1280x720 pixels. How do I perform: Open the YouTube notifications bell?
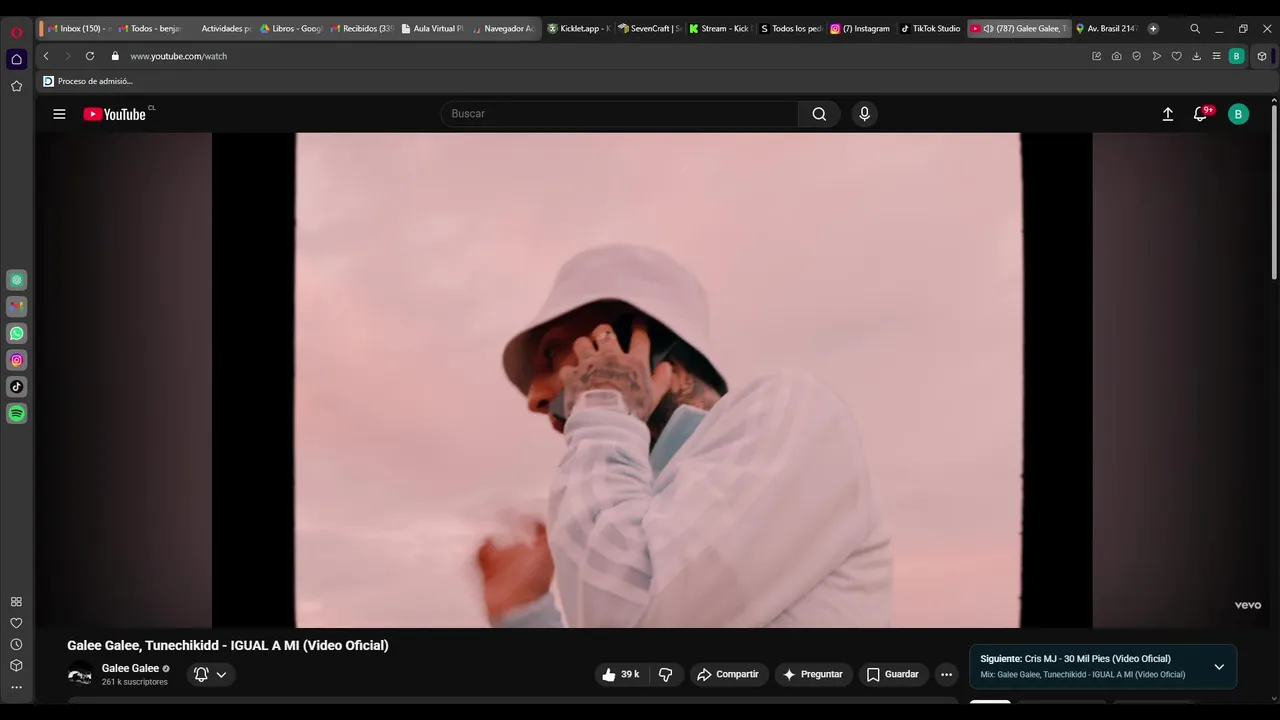(x=1201, y=114)
